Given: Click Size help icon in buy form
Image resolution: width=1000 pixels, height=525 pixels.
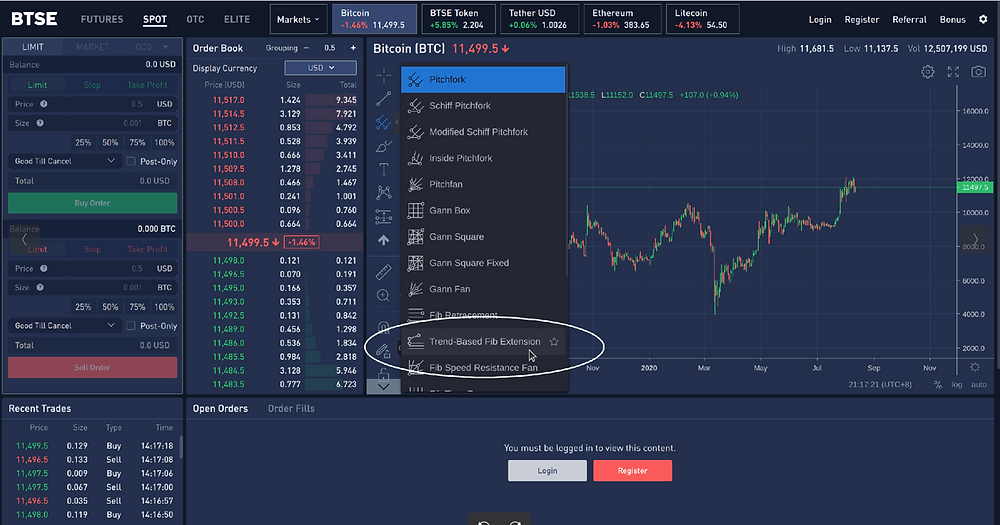Looking at the screenshot, I should tap(40, 123).
